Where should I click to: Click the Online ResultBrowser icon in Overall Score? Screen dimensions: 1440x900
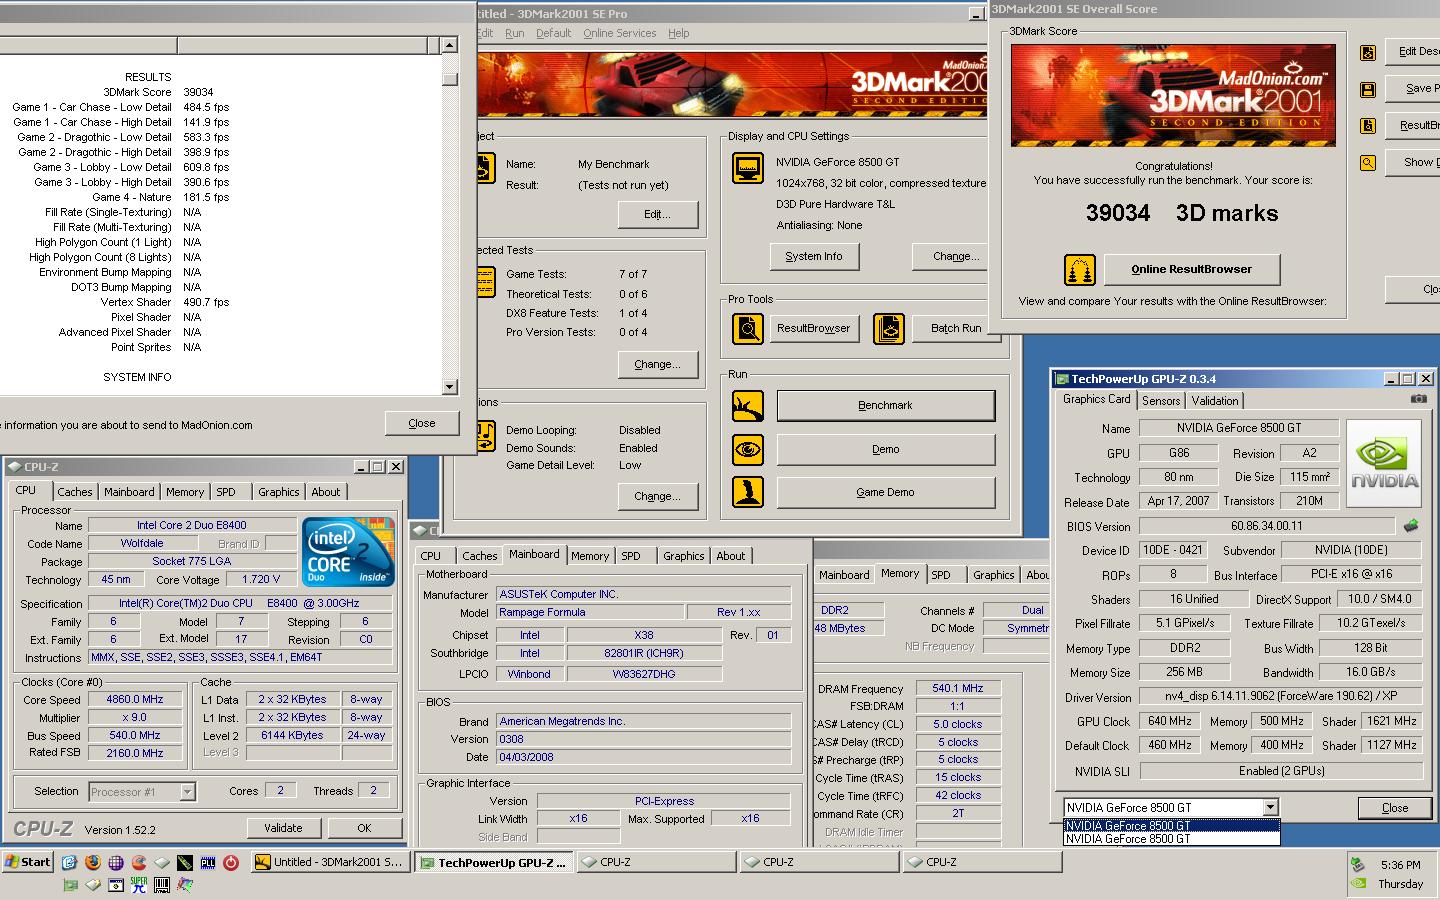pos(1079,269)
